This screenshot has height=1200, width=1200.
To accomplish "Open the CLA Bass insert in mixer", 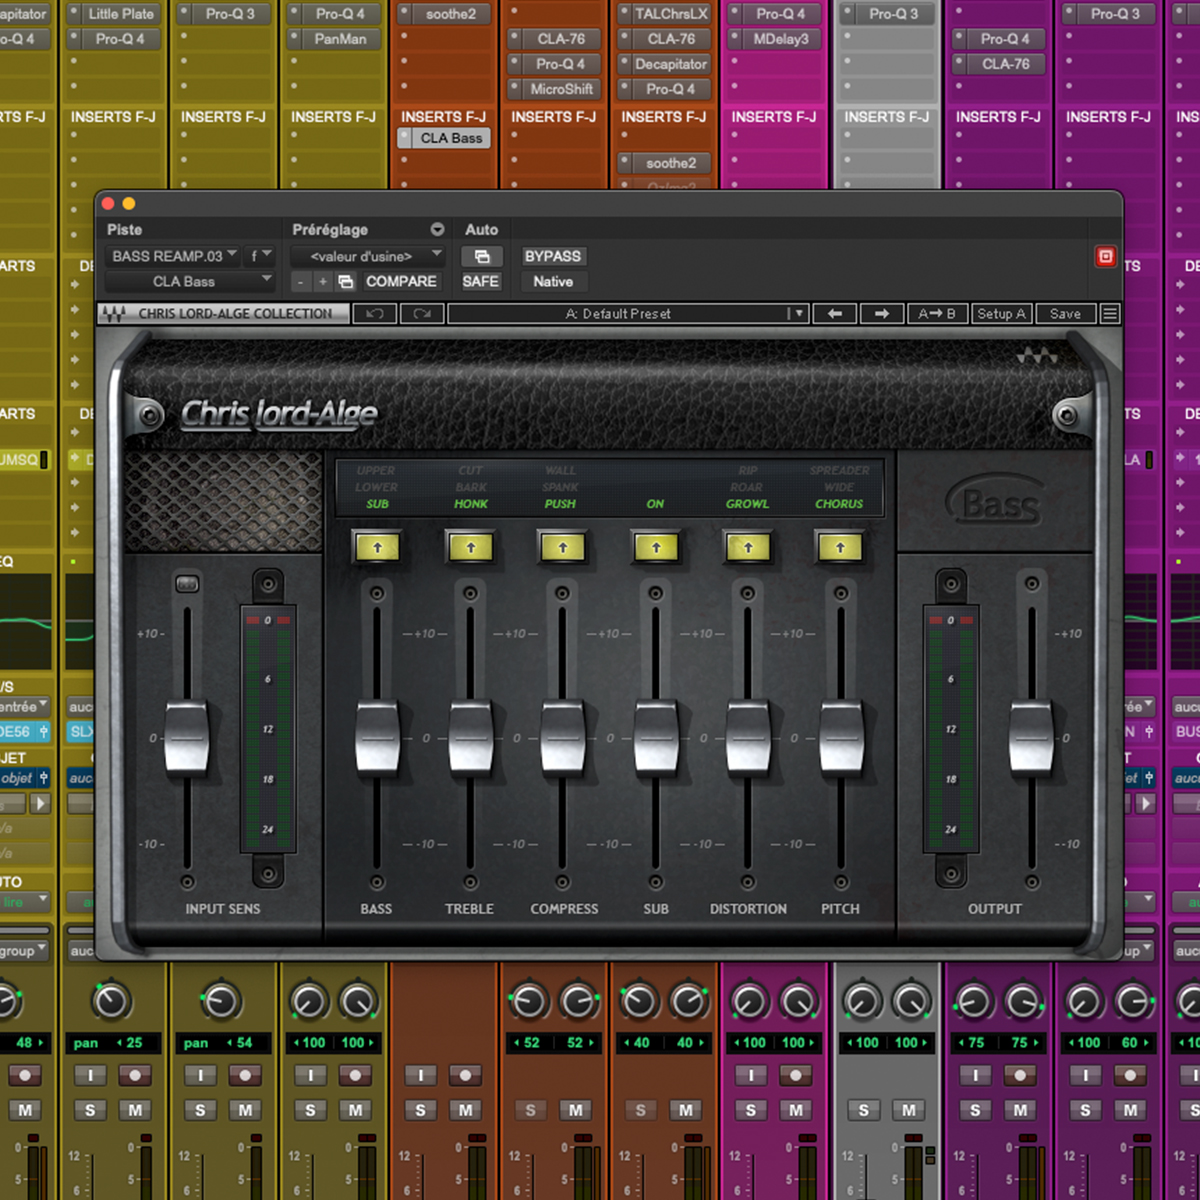I will tap(444, 139).
